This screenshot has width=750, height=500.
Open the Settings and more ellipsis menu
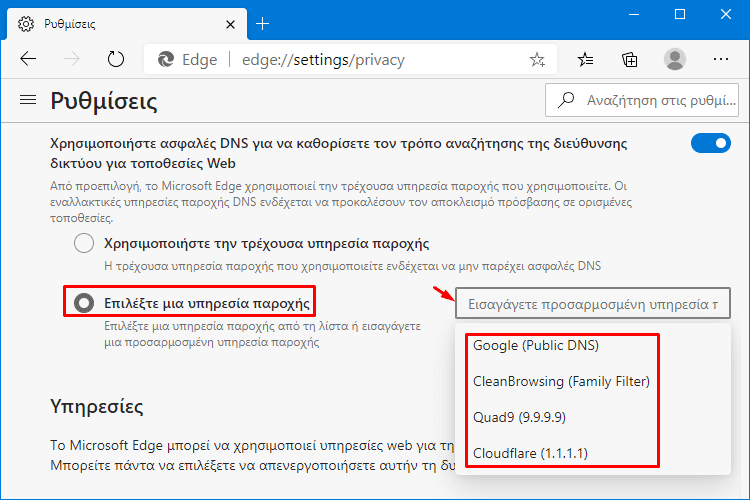click(x=720, y=59)
